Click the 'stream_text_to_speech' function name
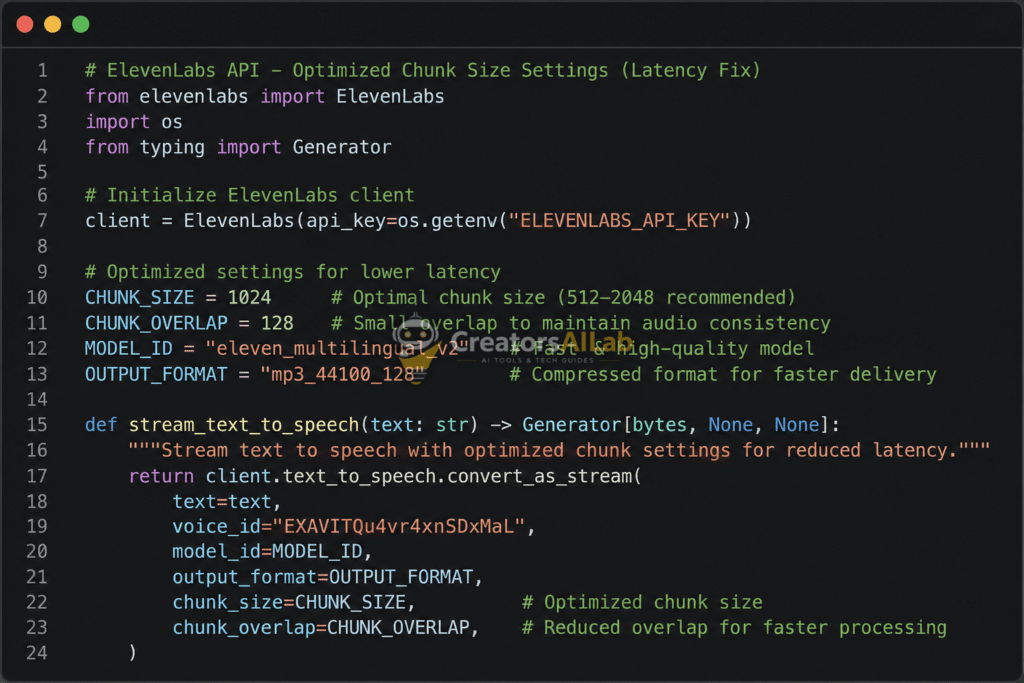Image resolution: width=1024 pixels, height=683 pixels. coord(244,425)
